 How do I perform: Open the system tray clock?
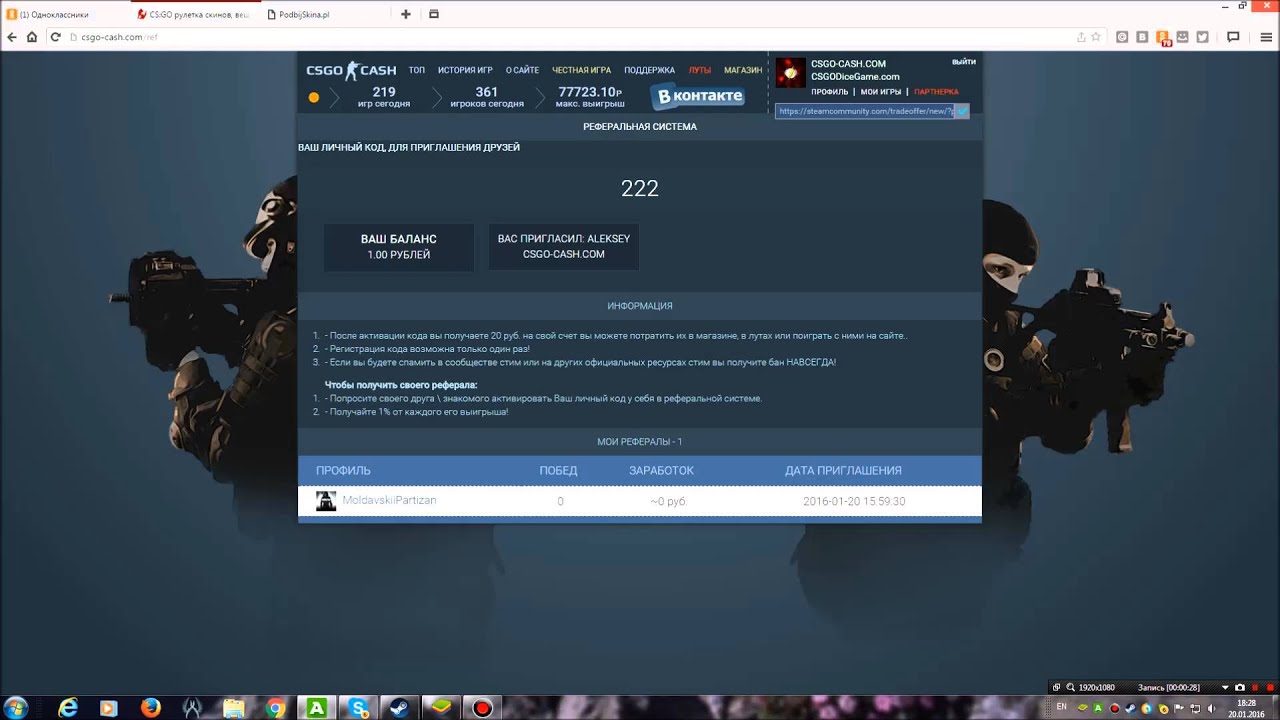(x=1246, y=708)
